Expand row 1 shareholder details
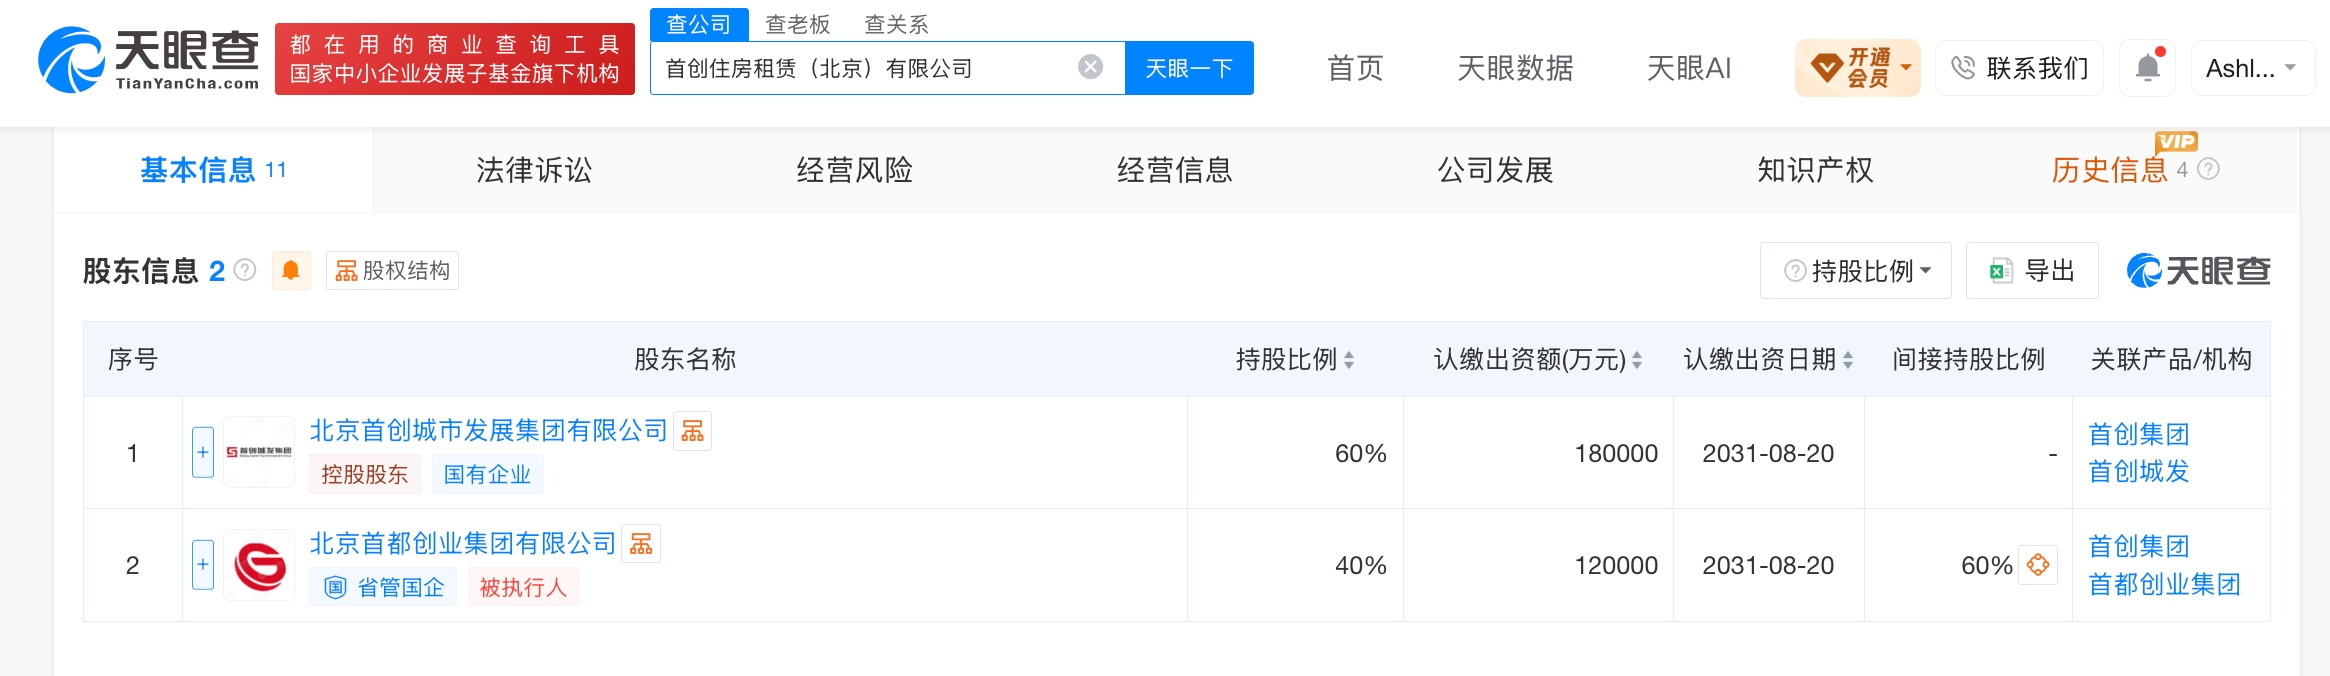 (x=203, y=452)
